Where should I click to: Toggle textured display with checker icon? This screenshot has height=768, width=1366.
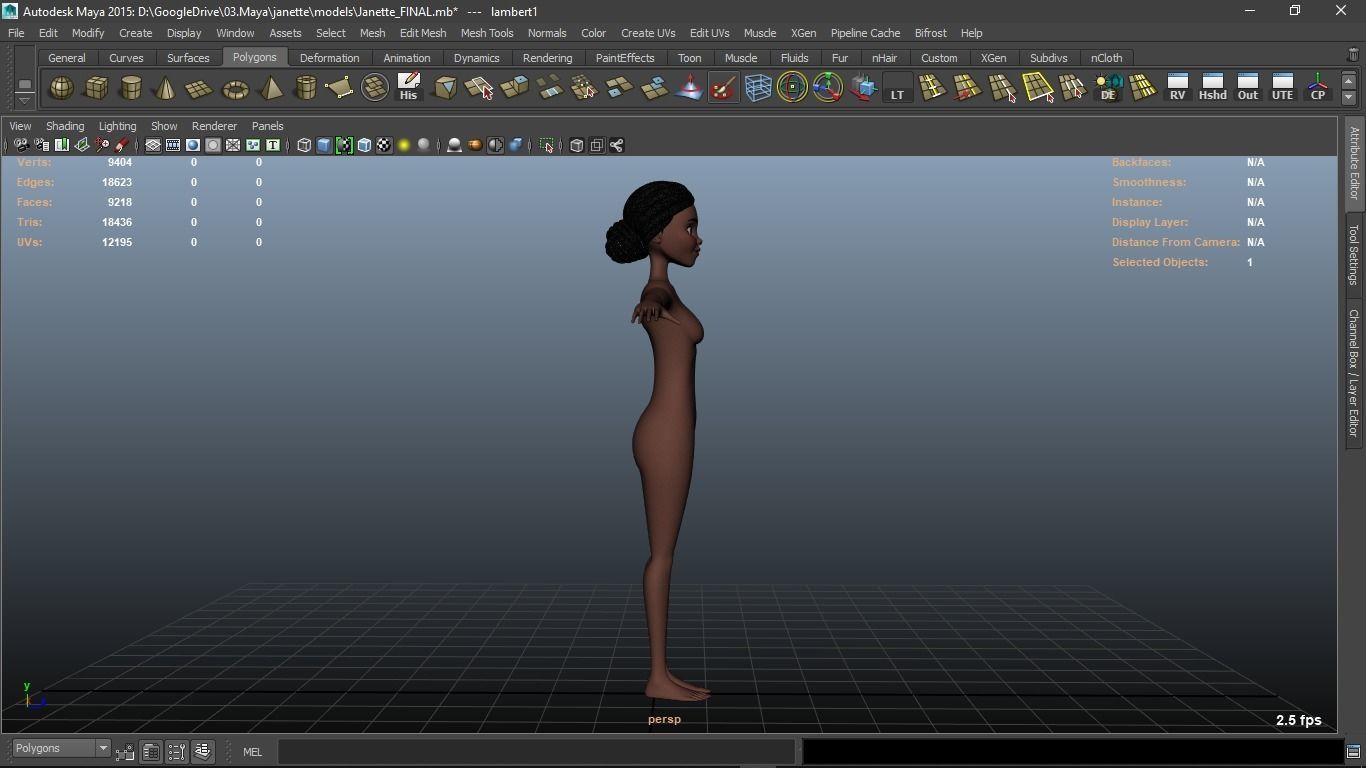384,146
